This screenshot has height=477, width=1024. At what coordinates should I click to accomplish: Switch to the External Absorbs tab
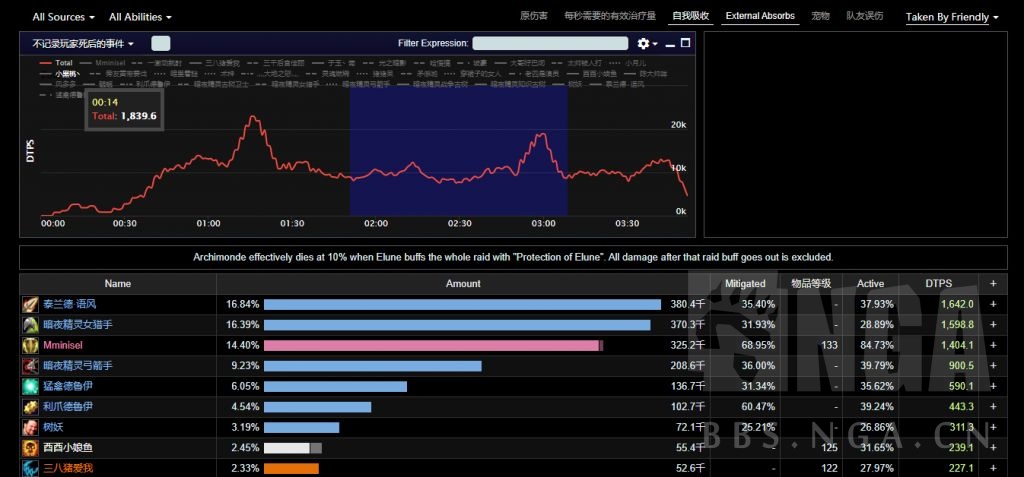click(760, 16)
